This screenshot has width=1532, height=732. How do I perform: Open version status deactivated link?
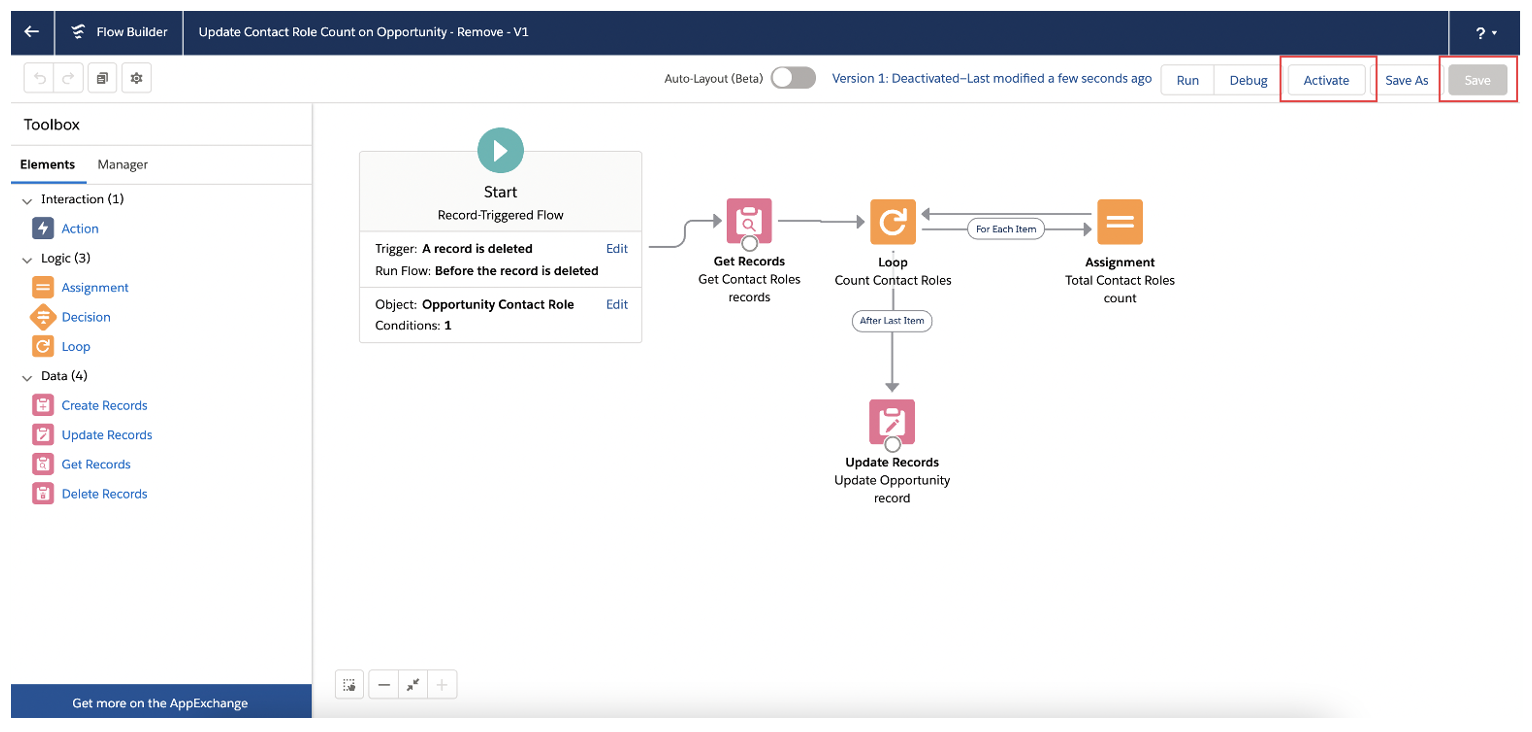click(992, 78)
